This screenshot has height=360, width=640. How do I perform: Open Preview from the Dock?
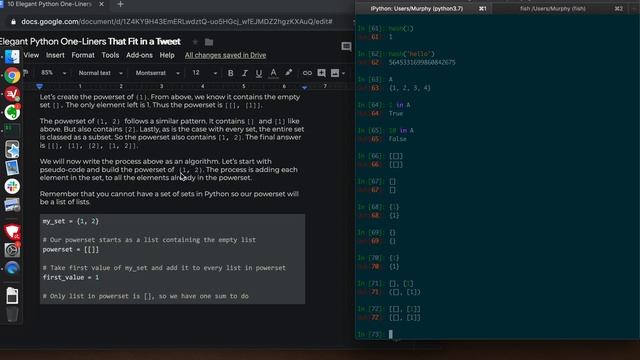coord(12,168)
